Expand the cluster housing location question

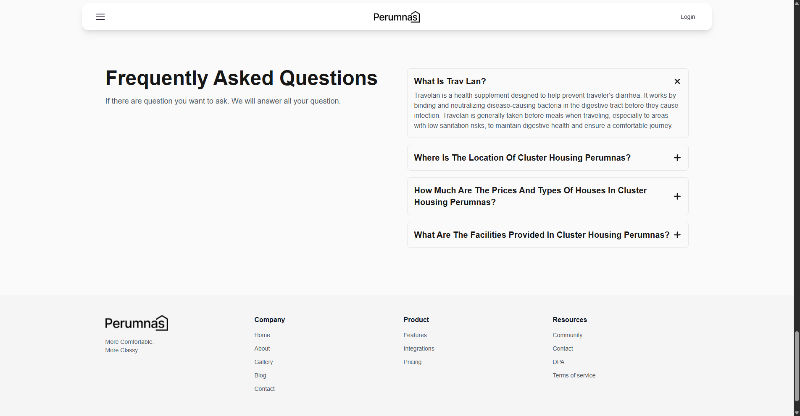[677, 158]
